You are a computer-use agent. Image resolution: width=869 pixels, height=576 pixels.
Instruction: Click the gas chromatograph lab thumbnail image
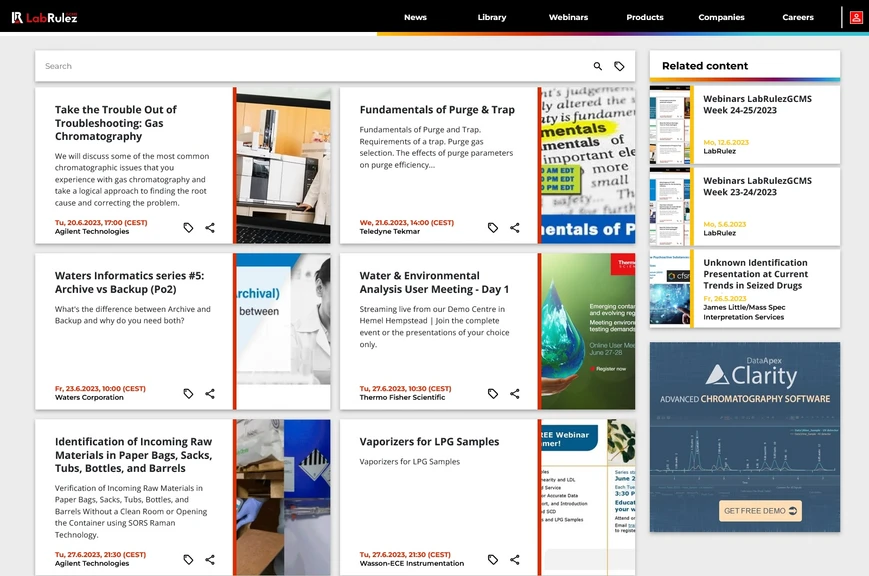click(x=283, y=165)
